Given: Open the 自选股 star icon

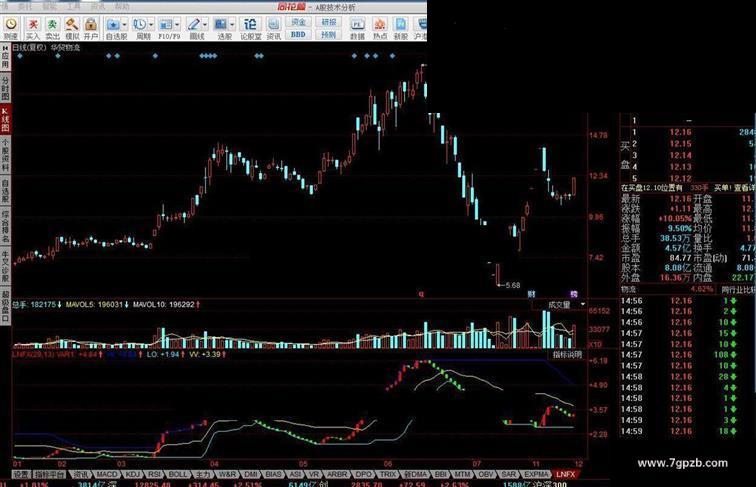Looking at the screenshot, I should [x=113, y=25].
